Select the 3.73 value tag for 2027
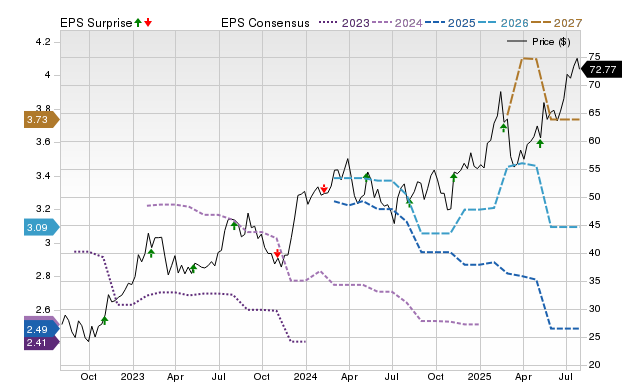Screen dimensions: 640x382 (42, 120)
